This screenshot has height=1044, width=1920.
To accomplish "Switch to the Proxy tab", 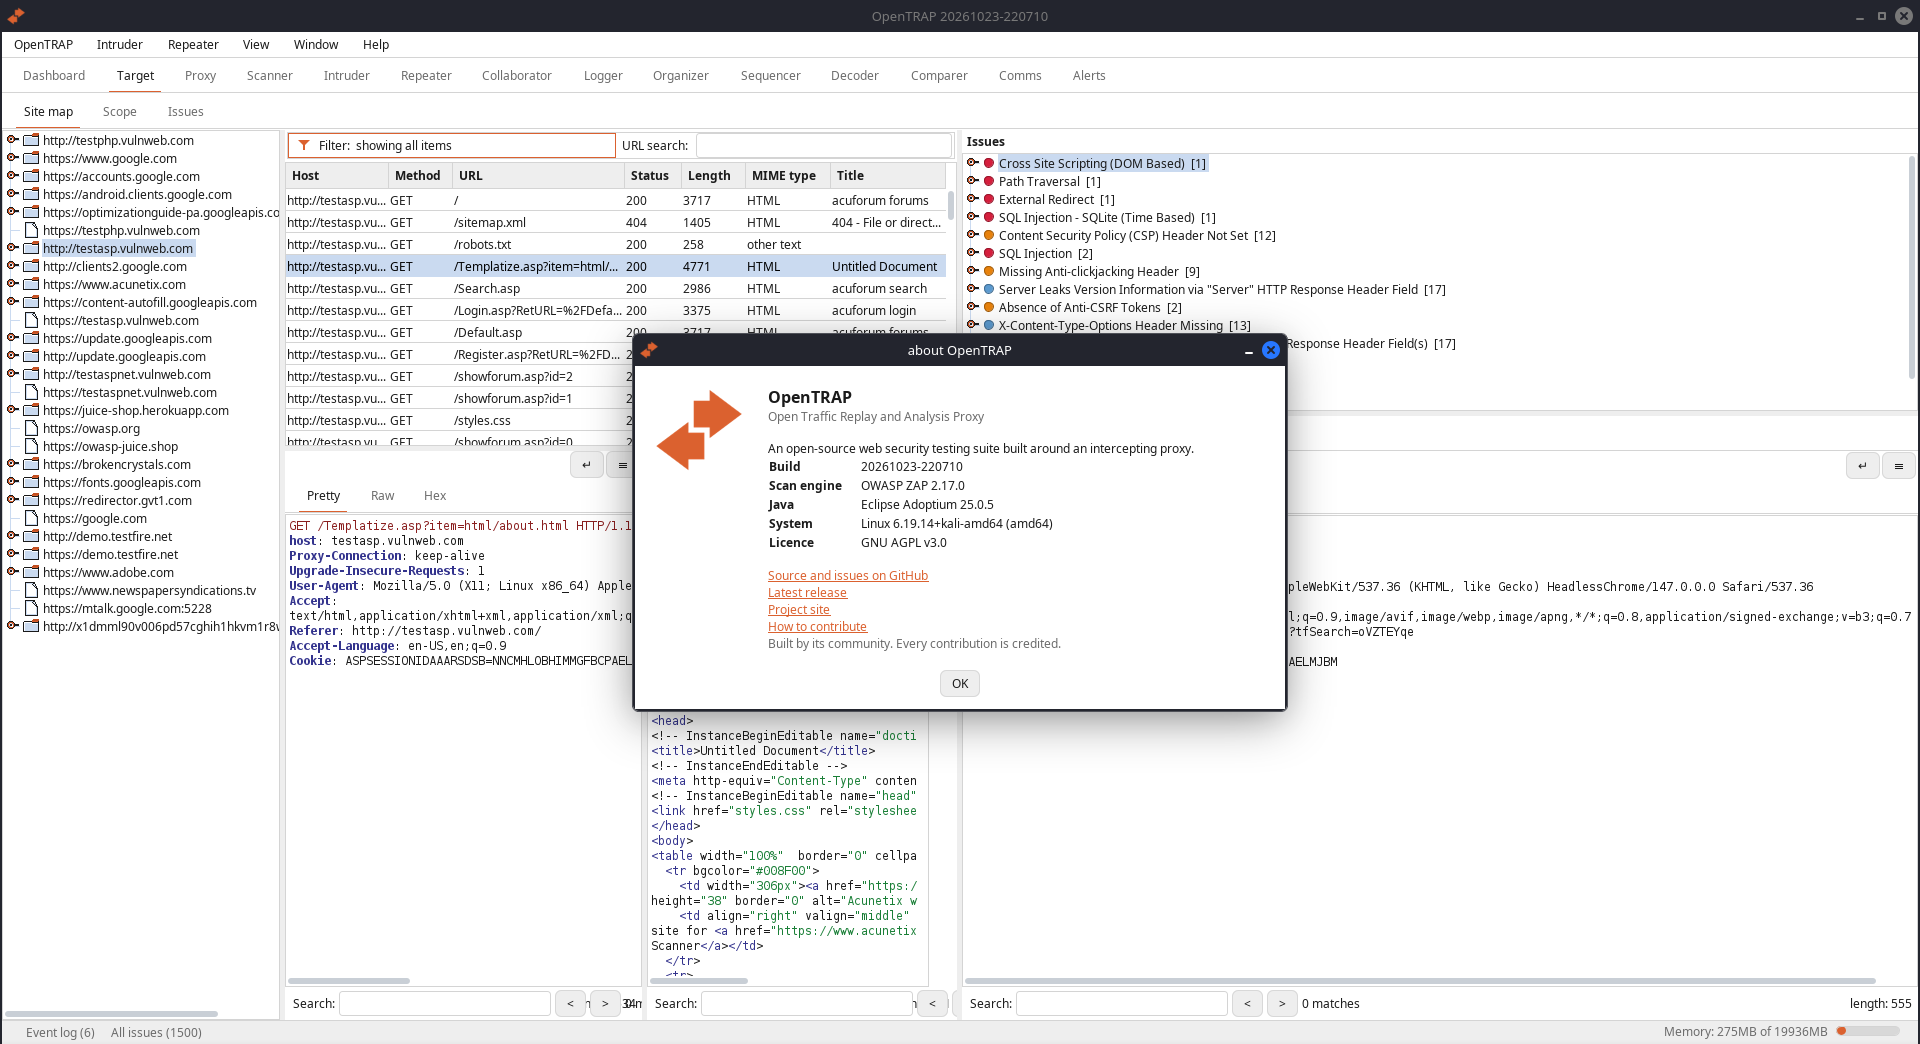I will tap(200, 75).
